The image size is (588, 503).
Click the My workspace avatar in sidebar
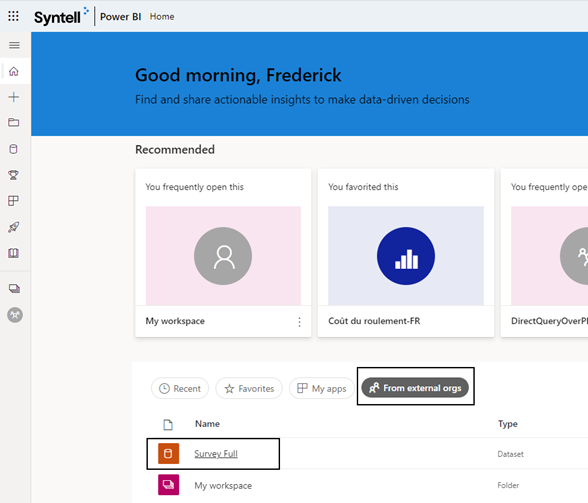point(15,315)
